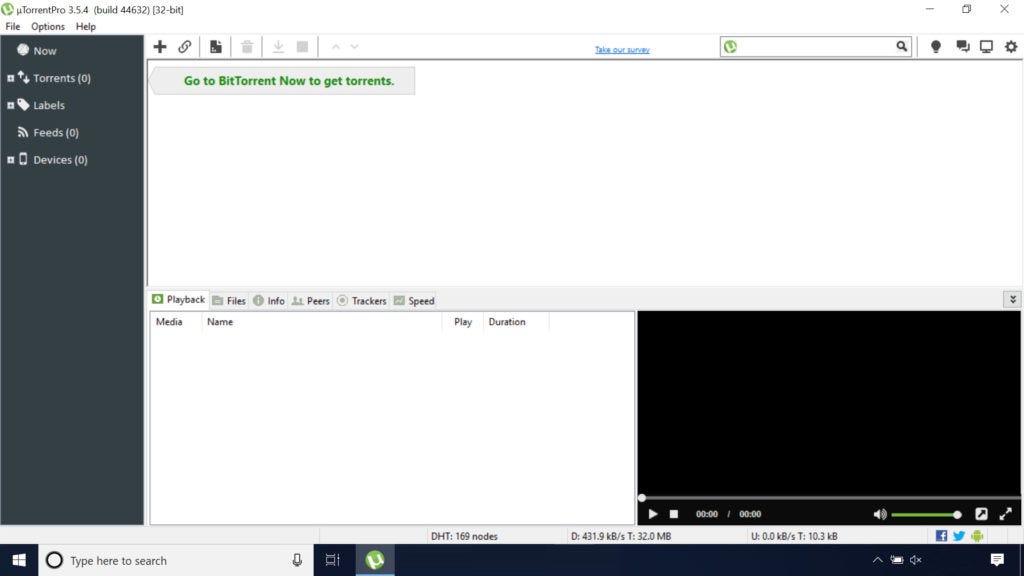Select Feeds (0) in sidebar

[x=56, y=133]
